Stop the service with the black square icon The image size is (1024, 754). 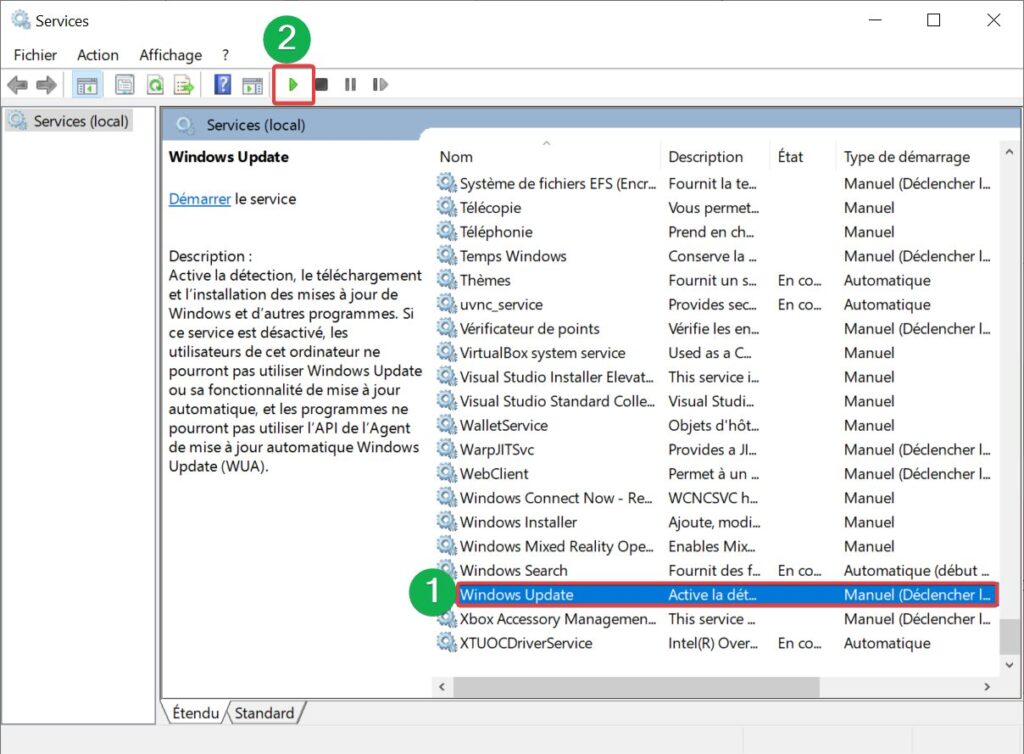tap(321, 84)
